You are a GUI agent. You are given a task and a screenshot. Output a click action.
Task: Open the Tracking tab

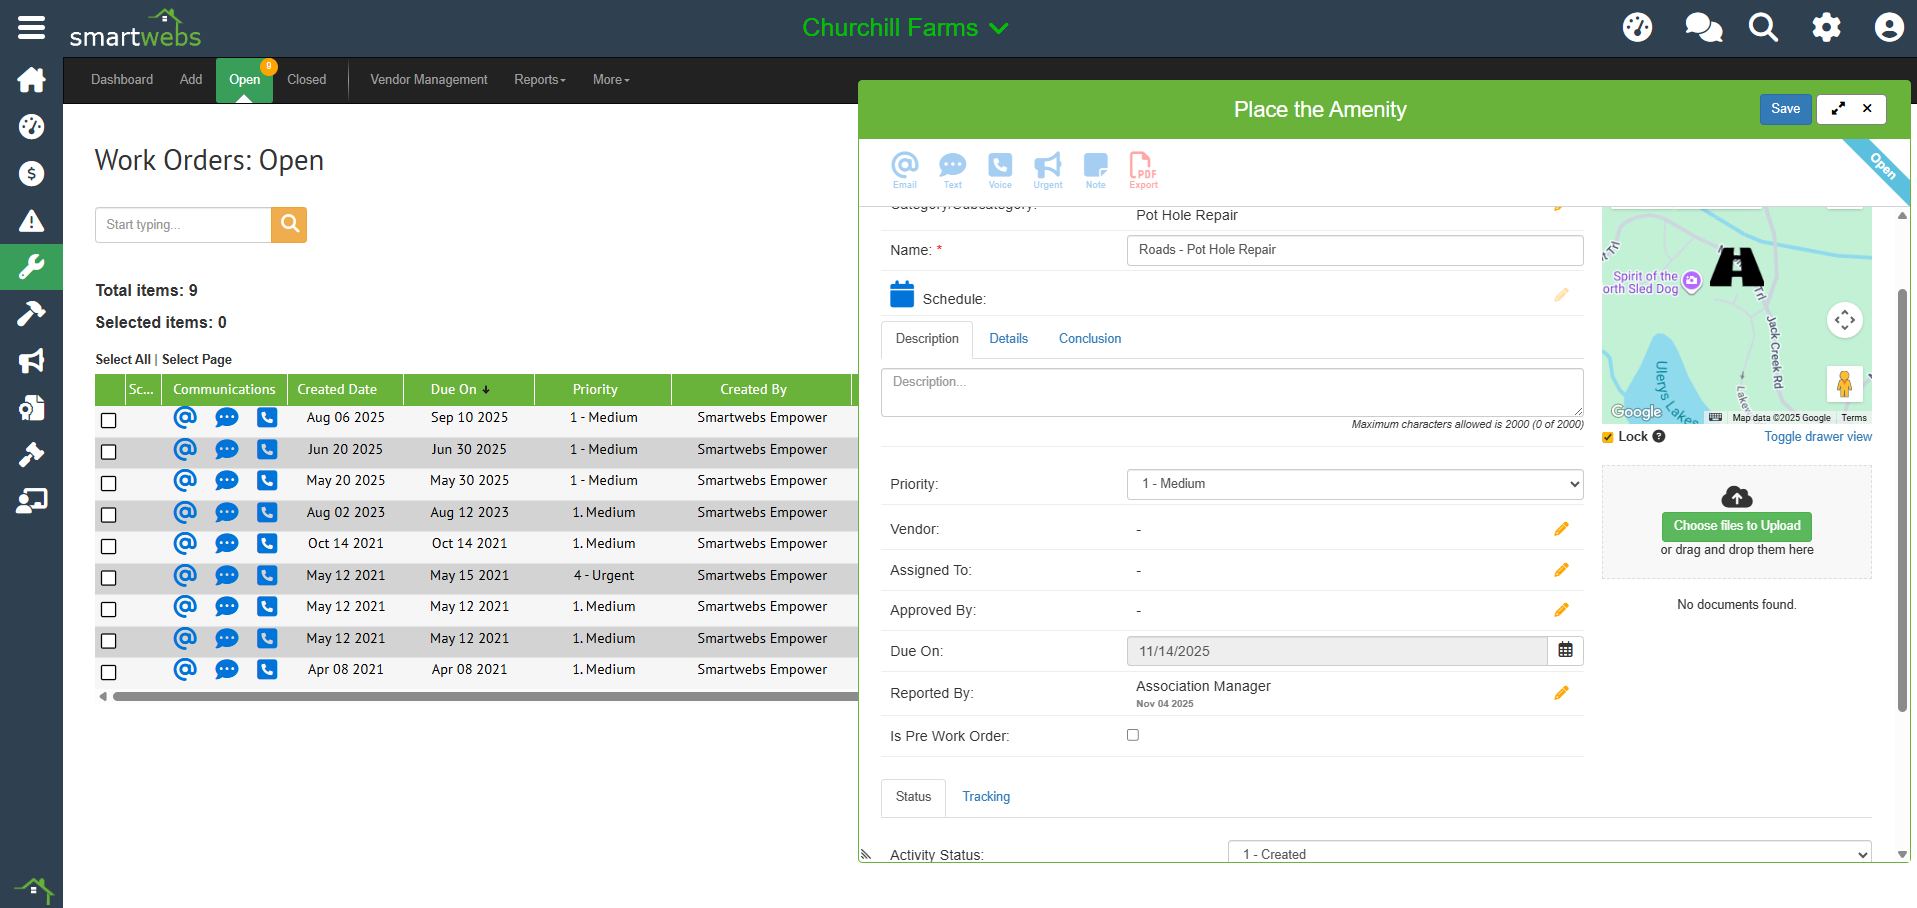(985, 797)
